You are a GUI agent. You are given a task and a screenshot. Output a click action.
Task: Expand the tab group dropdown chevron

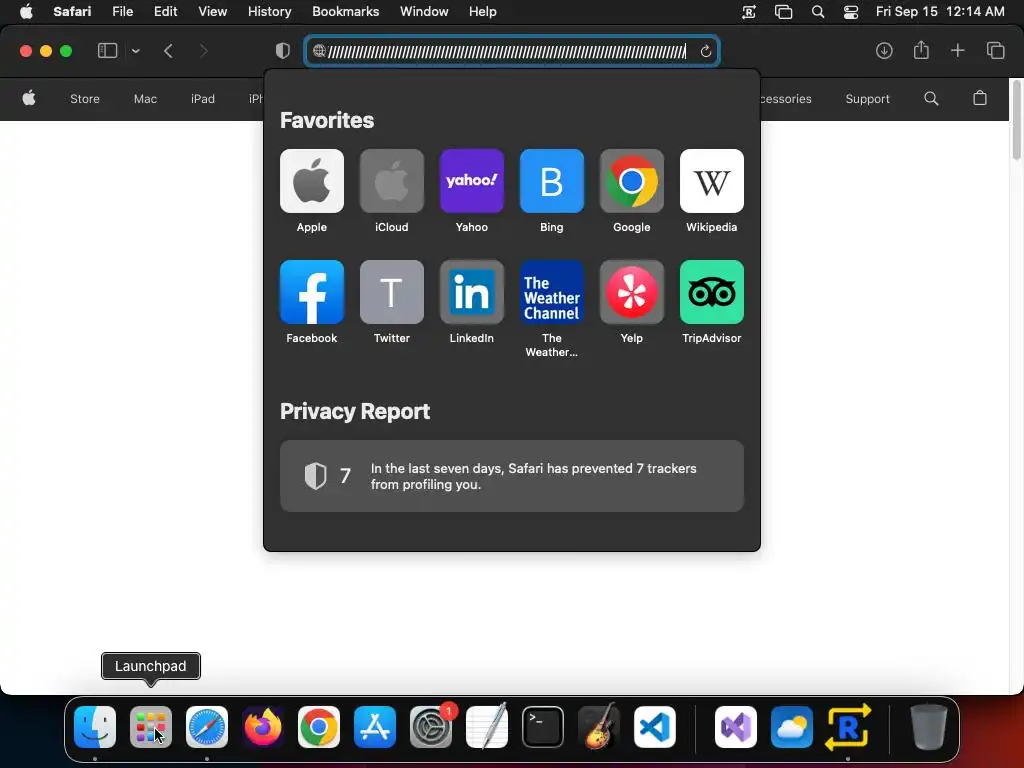pos(136,51)
